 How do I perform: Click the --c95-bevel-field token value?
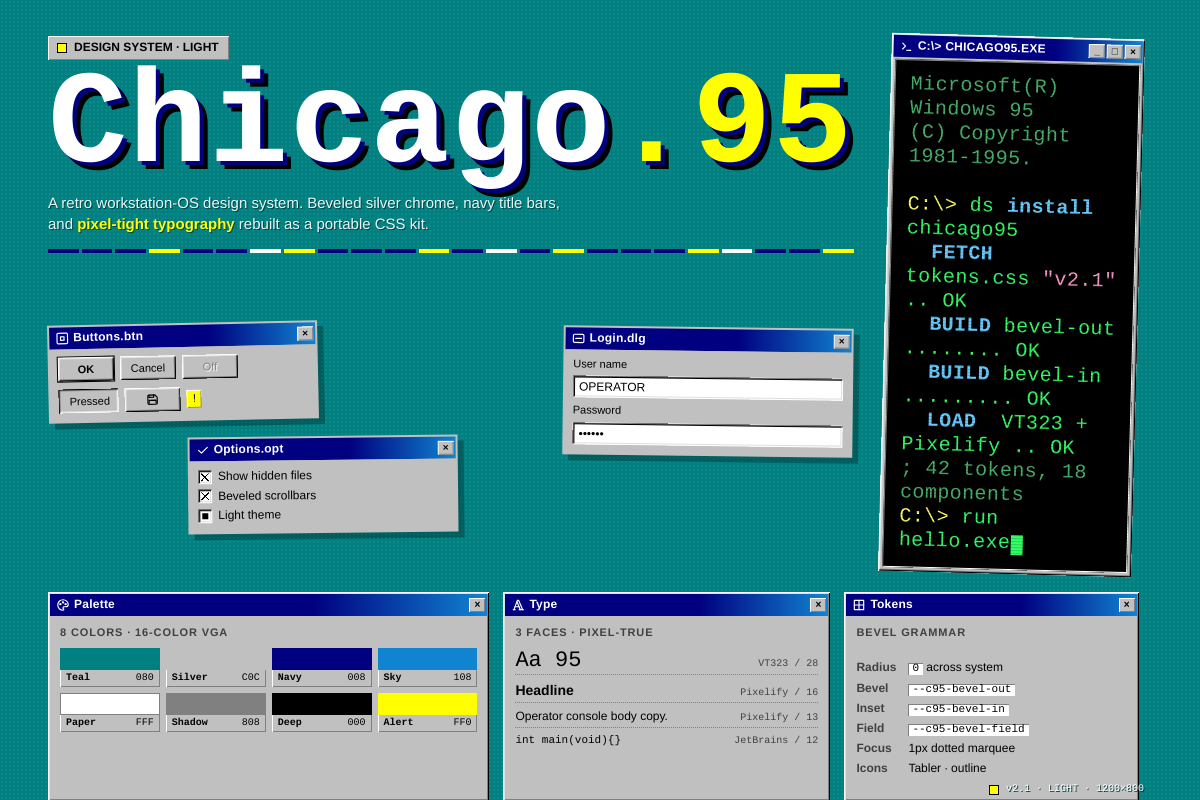coord(968,729)
